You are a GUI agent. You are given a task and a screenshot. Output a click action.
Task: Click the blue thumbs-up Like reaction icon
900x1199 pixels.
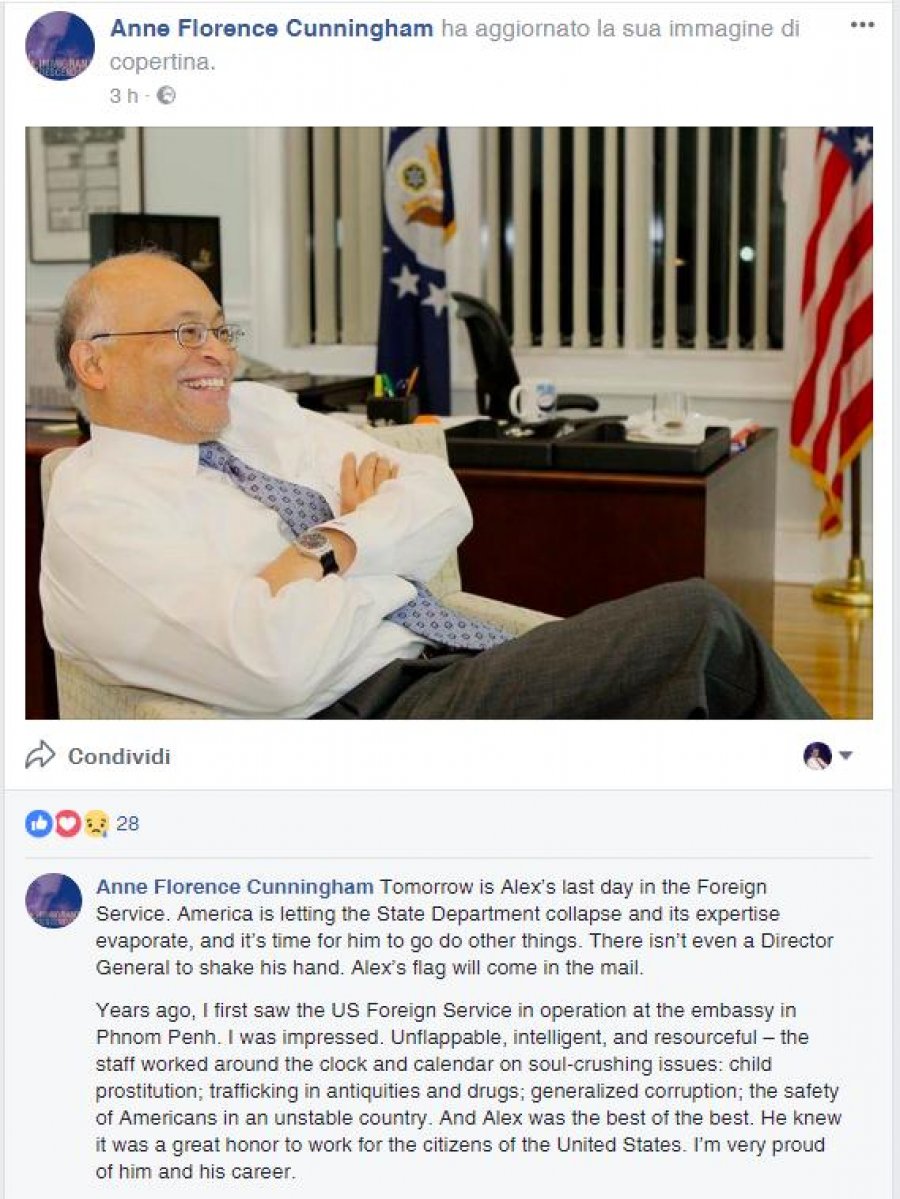tap(39, 823)
